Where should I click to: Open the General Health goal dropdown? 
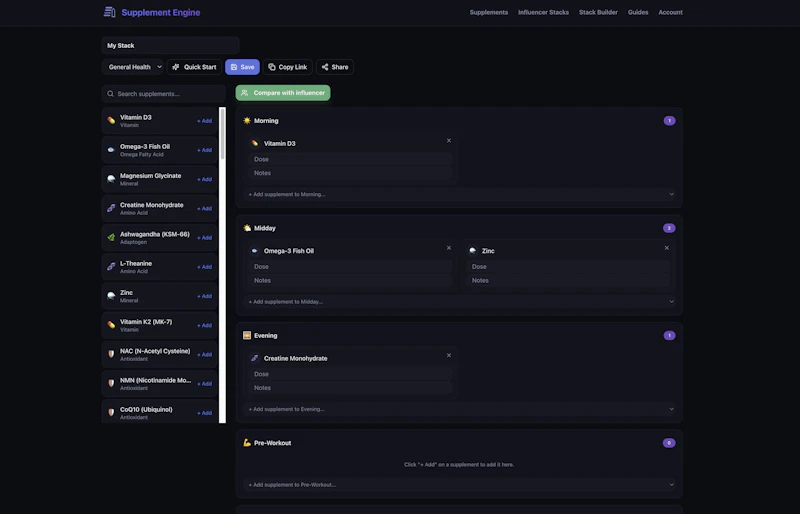click(x=133, y=67)
